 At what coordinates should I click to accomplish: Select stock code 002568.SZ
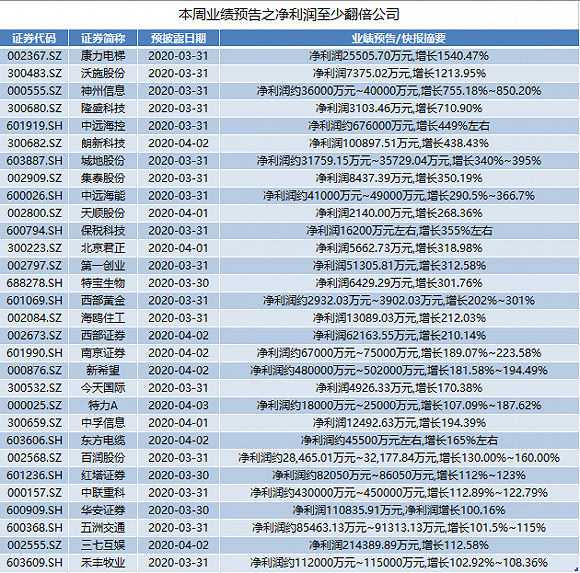34,458
